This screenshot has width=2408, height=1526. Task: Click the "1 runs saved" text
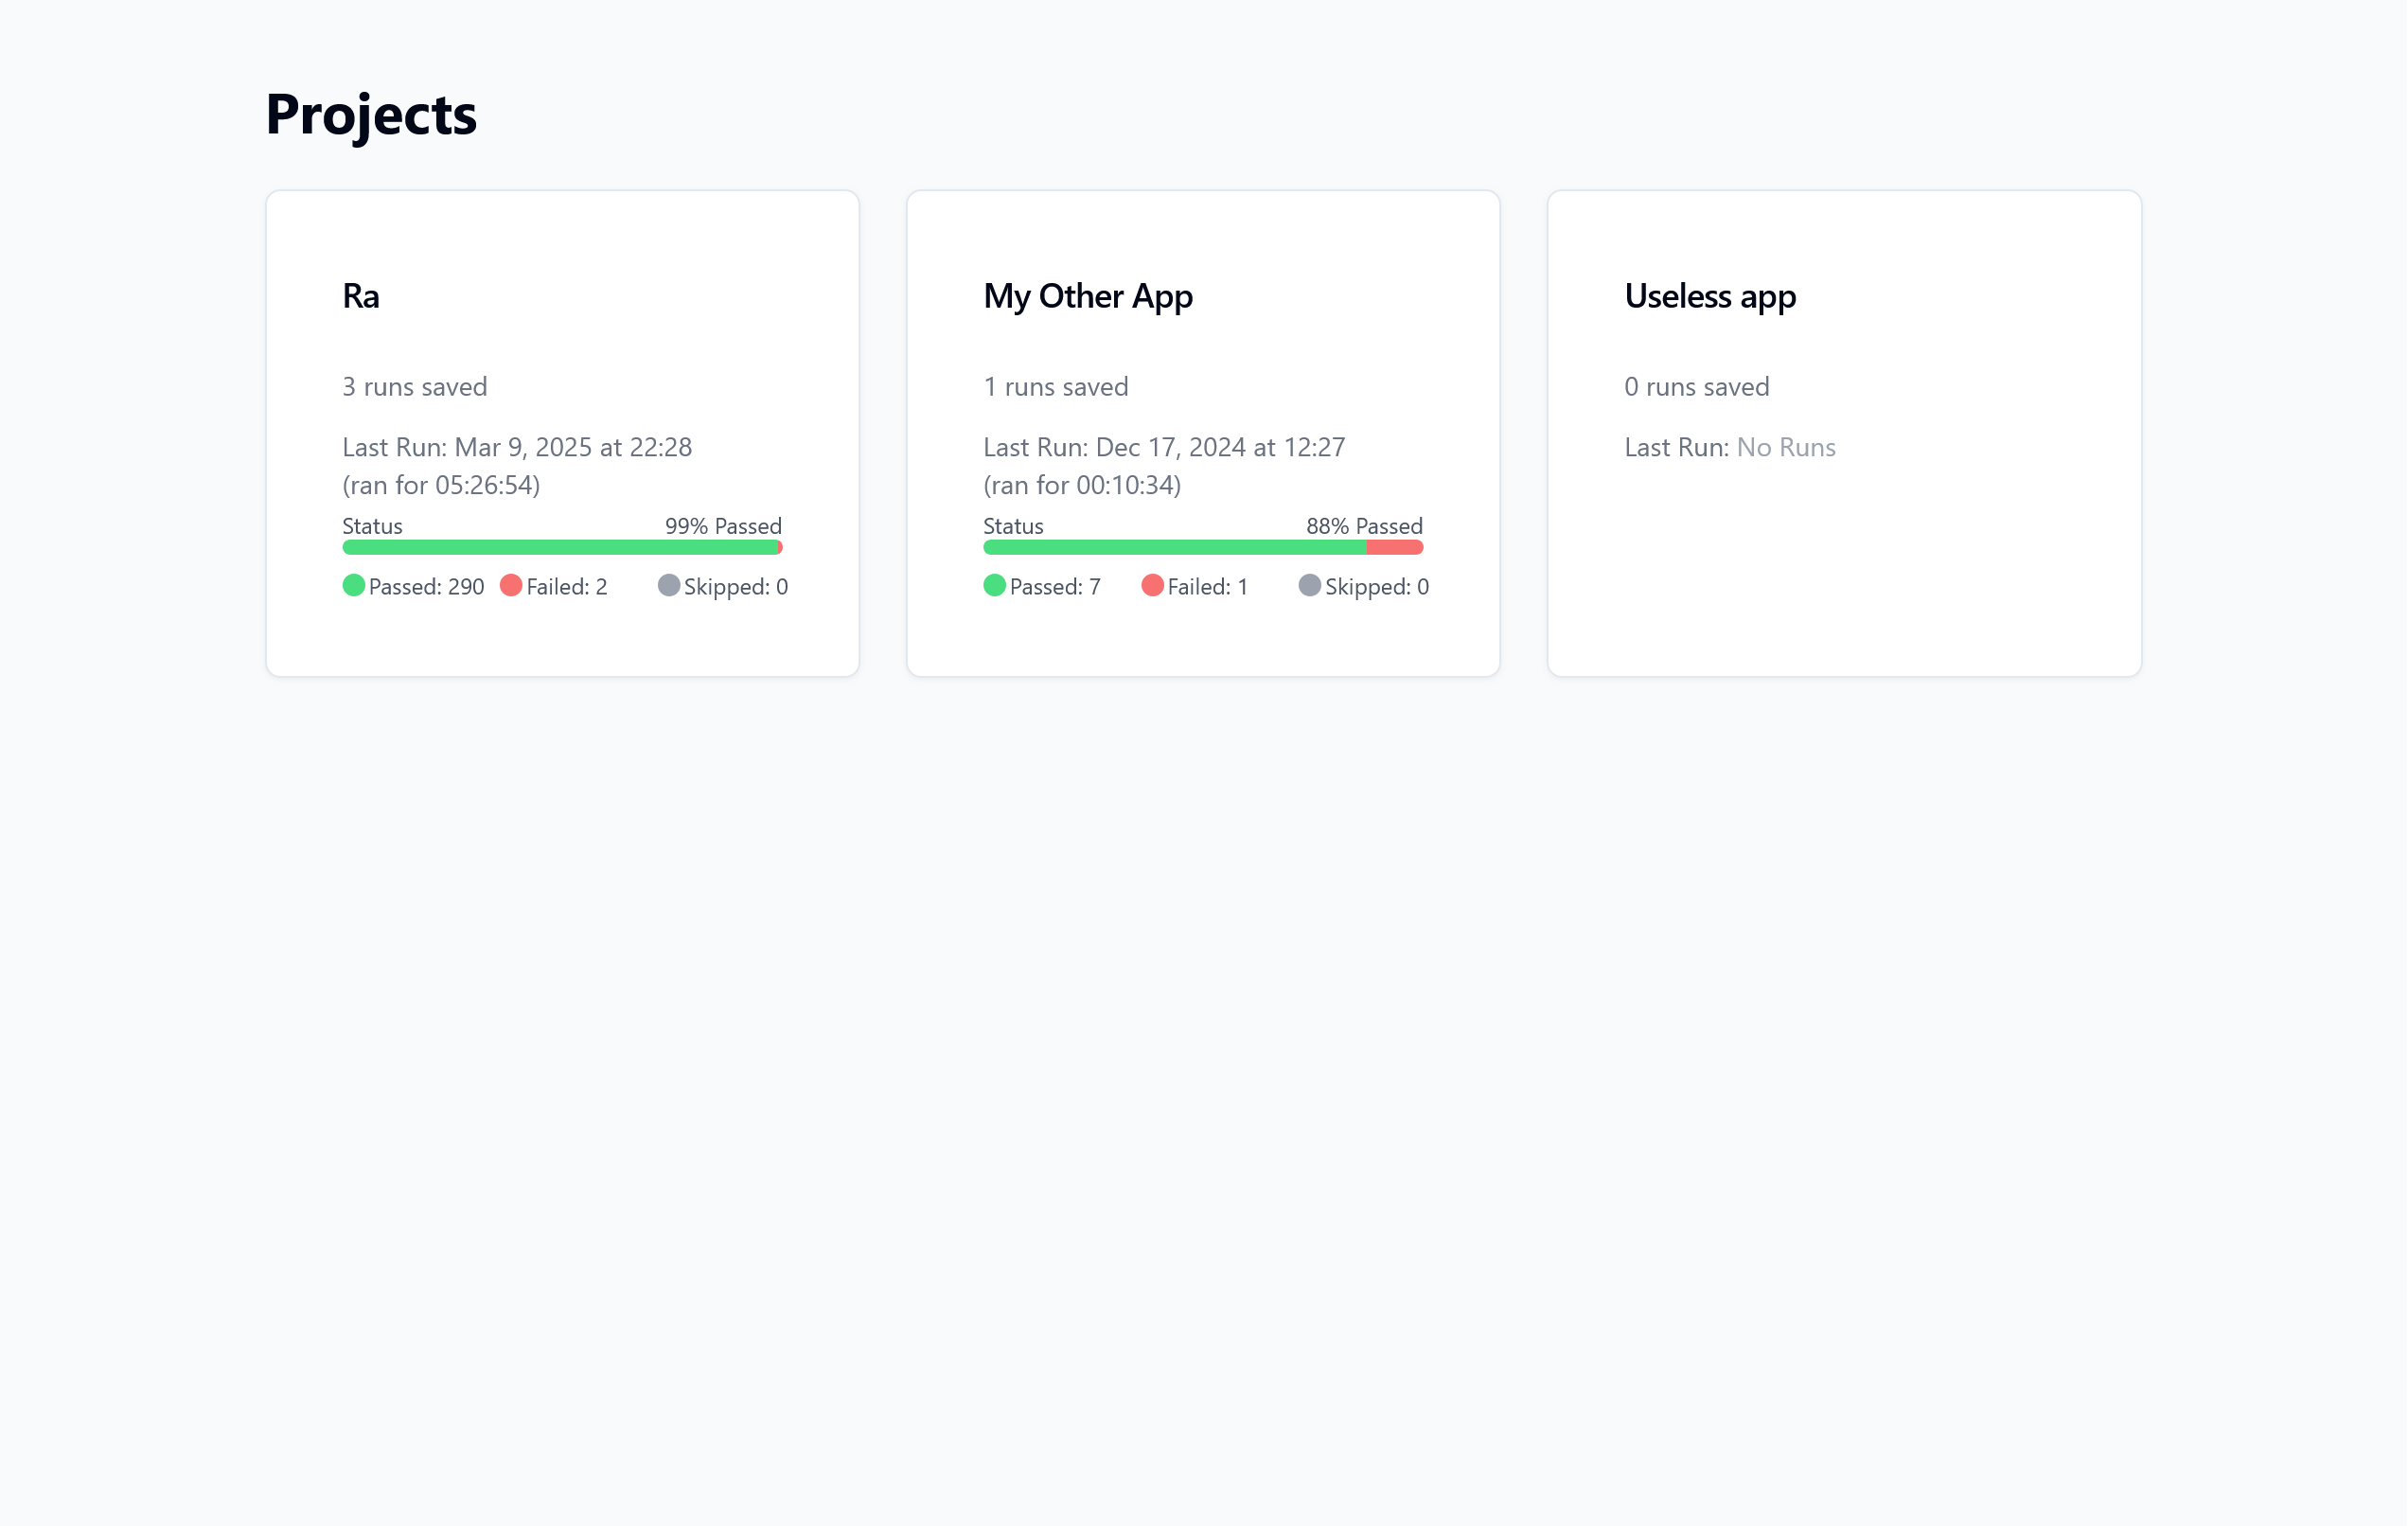[x=1056, y=387]
